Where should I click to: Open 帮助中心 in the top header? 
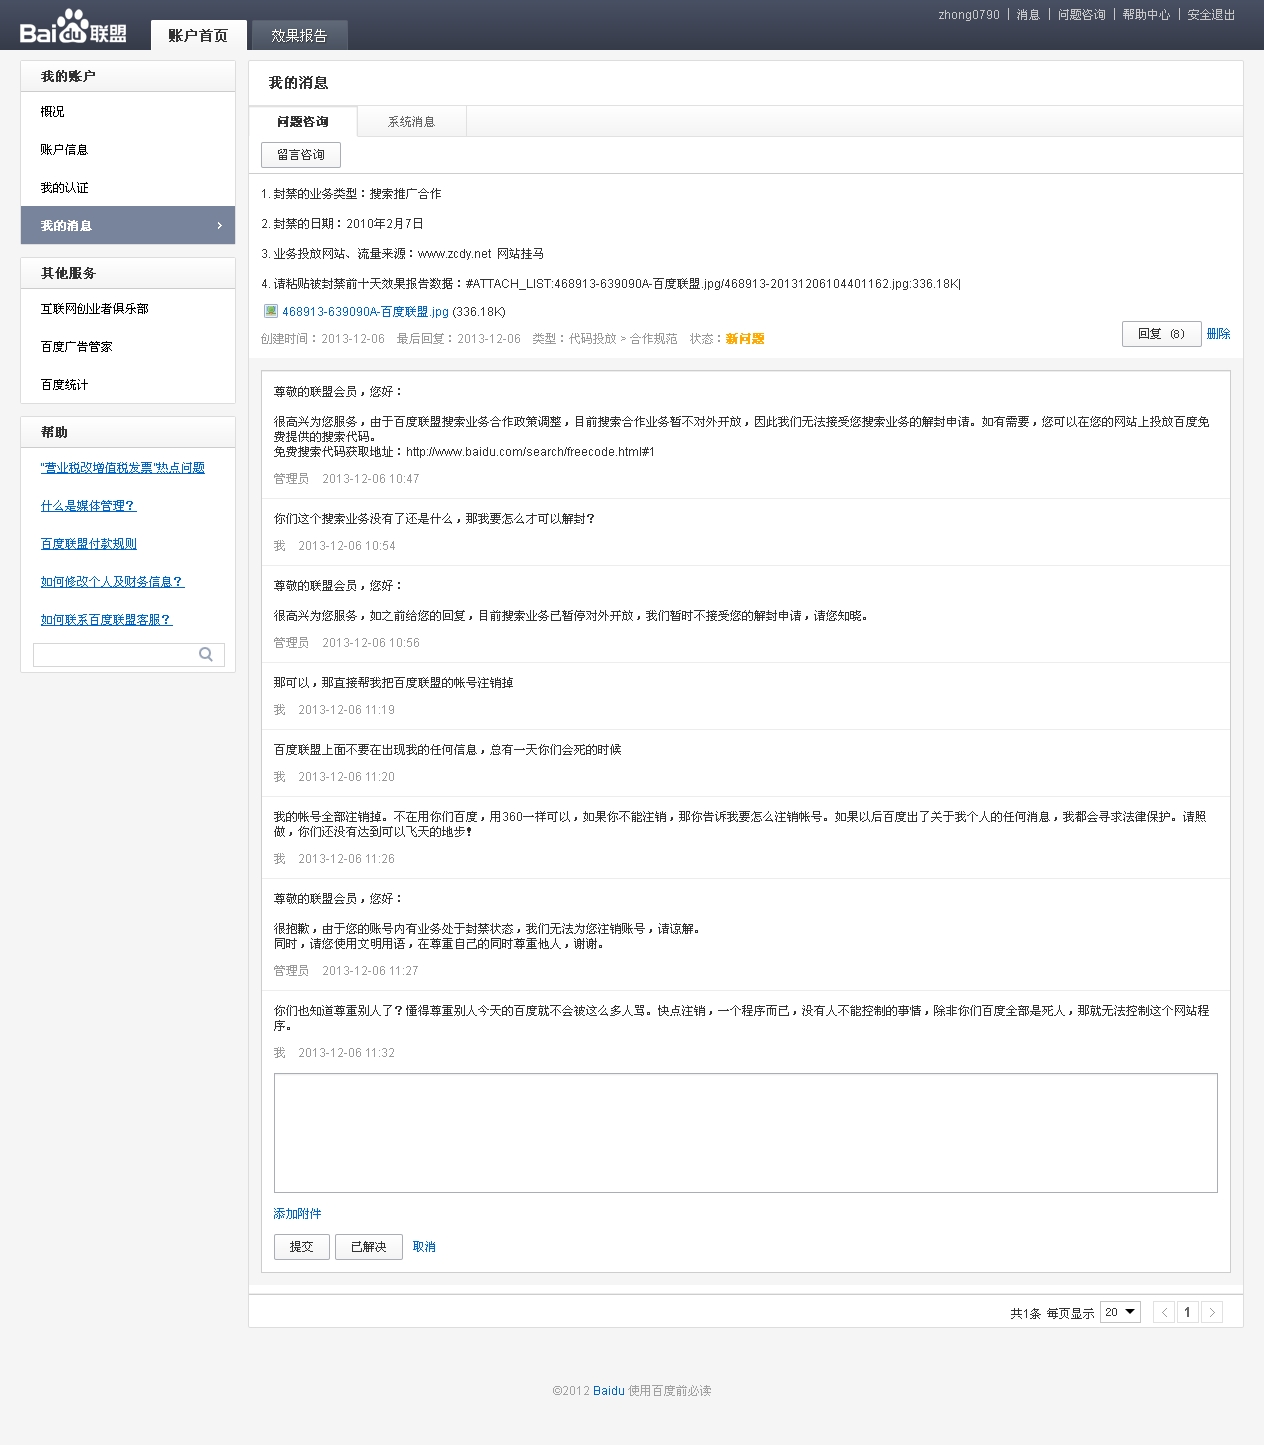click(1146, 15)
